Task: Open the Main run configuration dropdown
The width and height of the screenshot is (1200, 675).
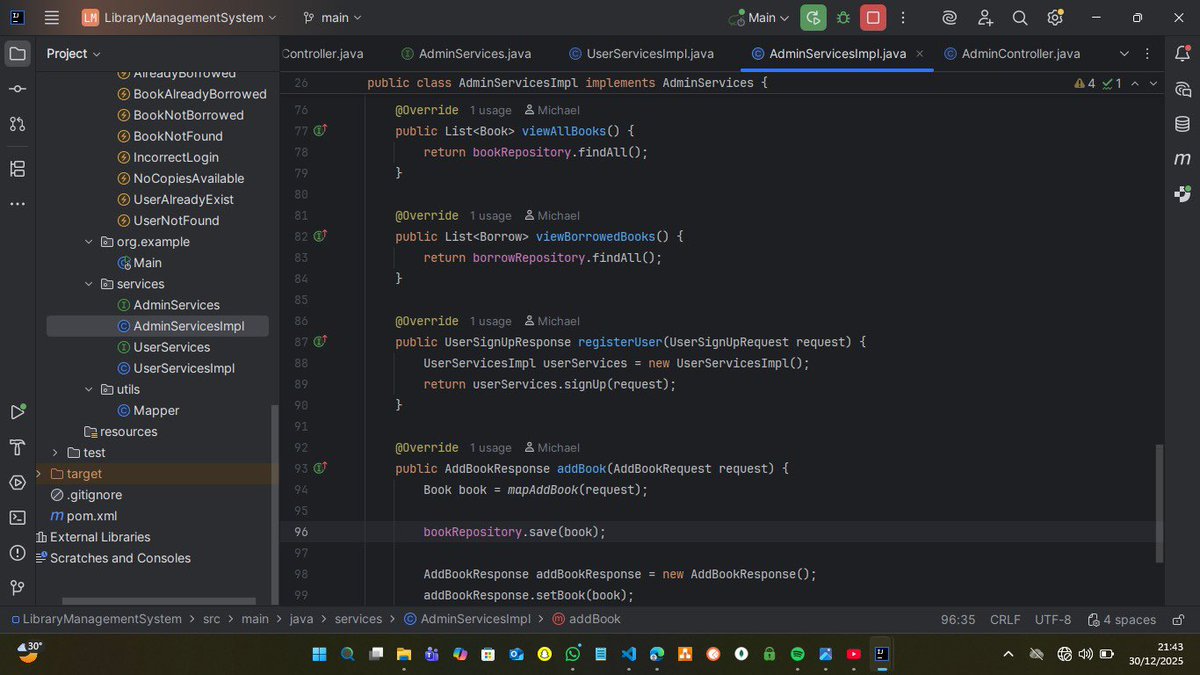Action: pyautogui.click(x=759, y=17)
